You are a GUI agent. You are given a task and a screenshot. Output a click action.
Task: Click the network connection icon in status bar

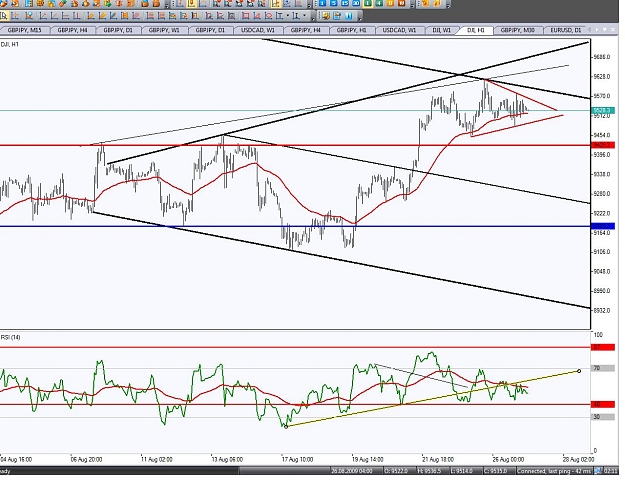(x=598, y=471)
